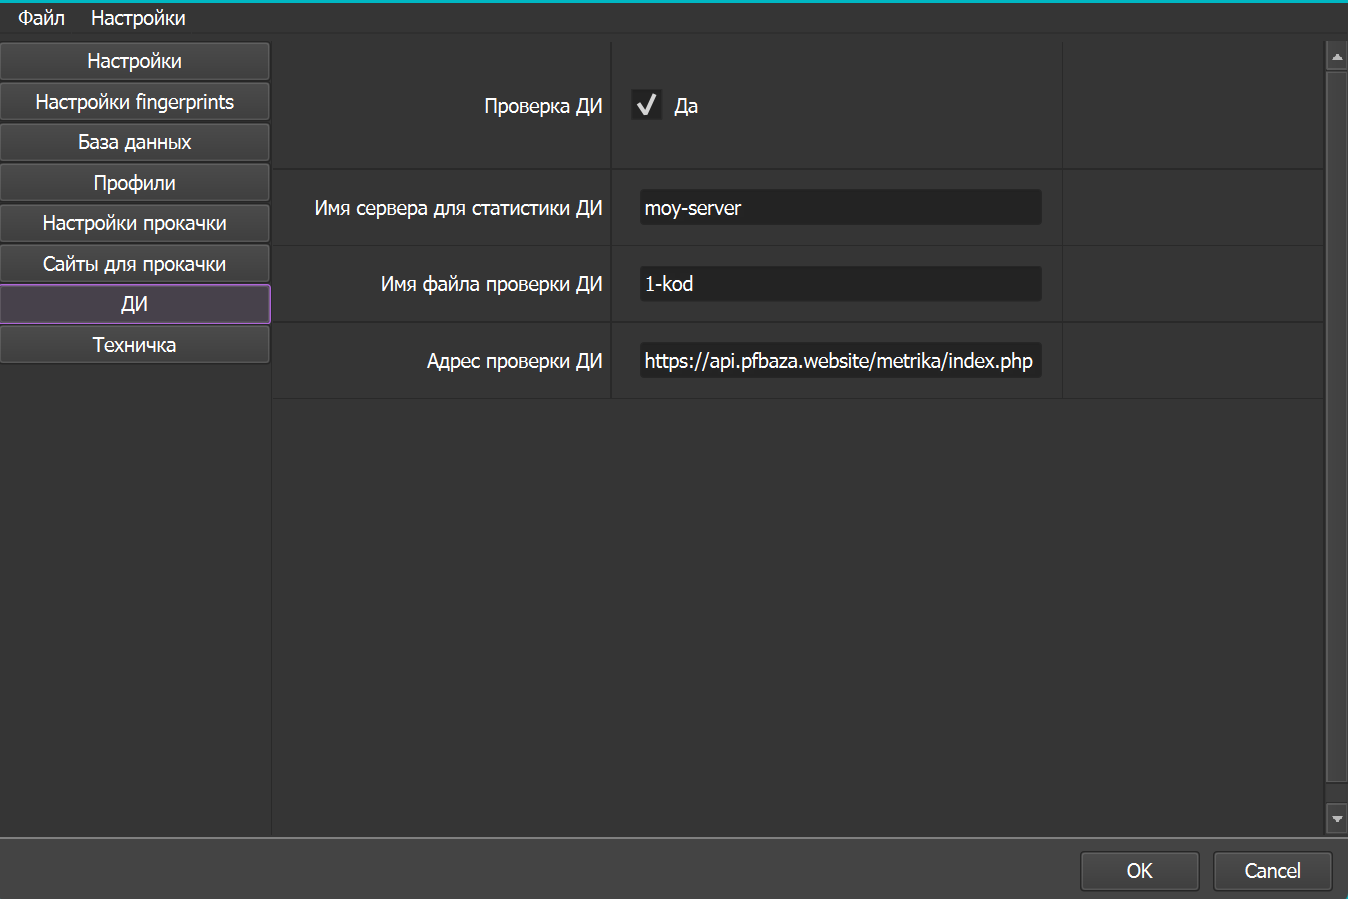This screenshot has height=899, width=1348.
Task: Open the Файл menu
Action: (x=41, y=18)
